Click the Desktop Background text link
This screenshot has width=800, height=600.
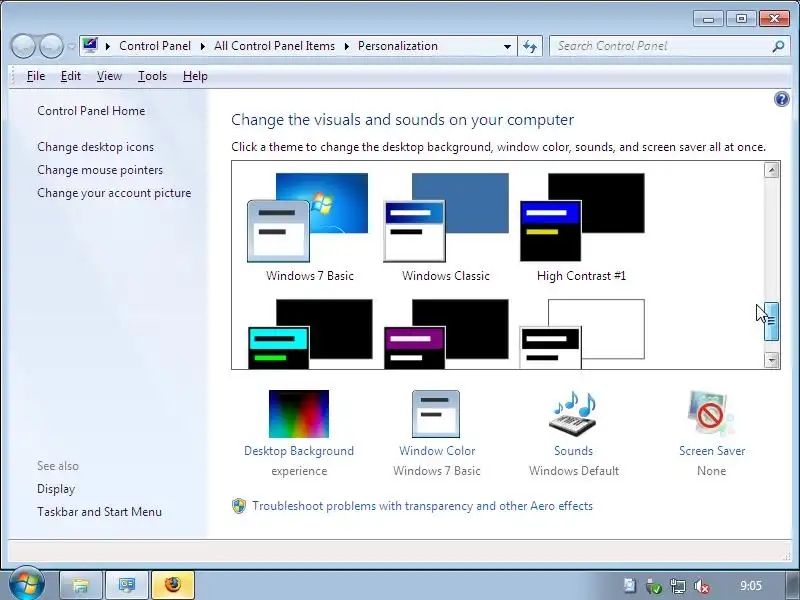click(299, 451)
